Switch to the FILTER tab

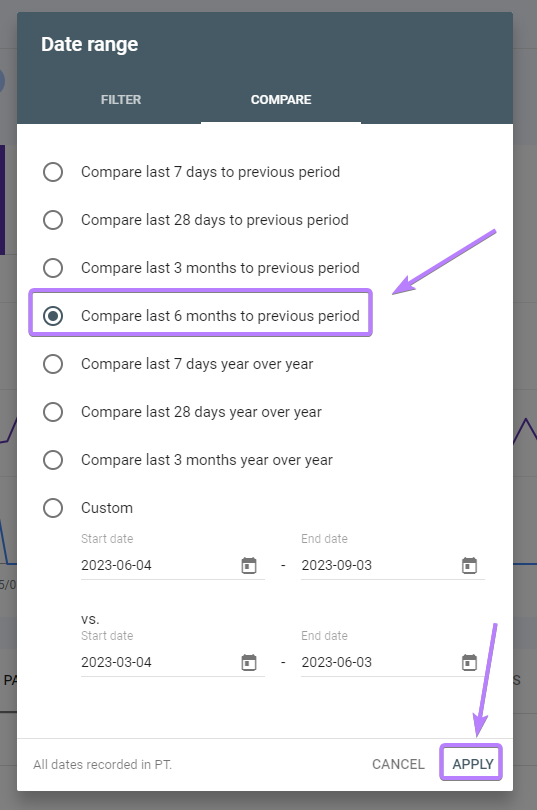click(121, 100)
